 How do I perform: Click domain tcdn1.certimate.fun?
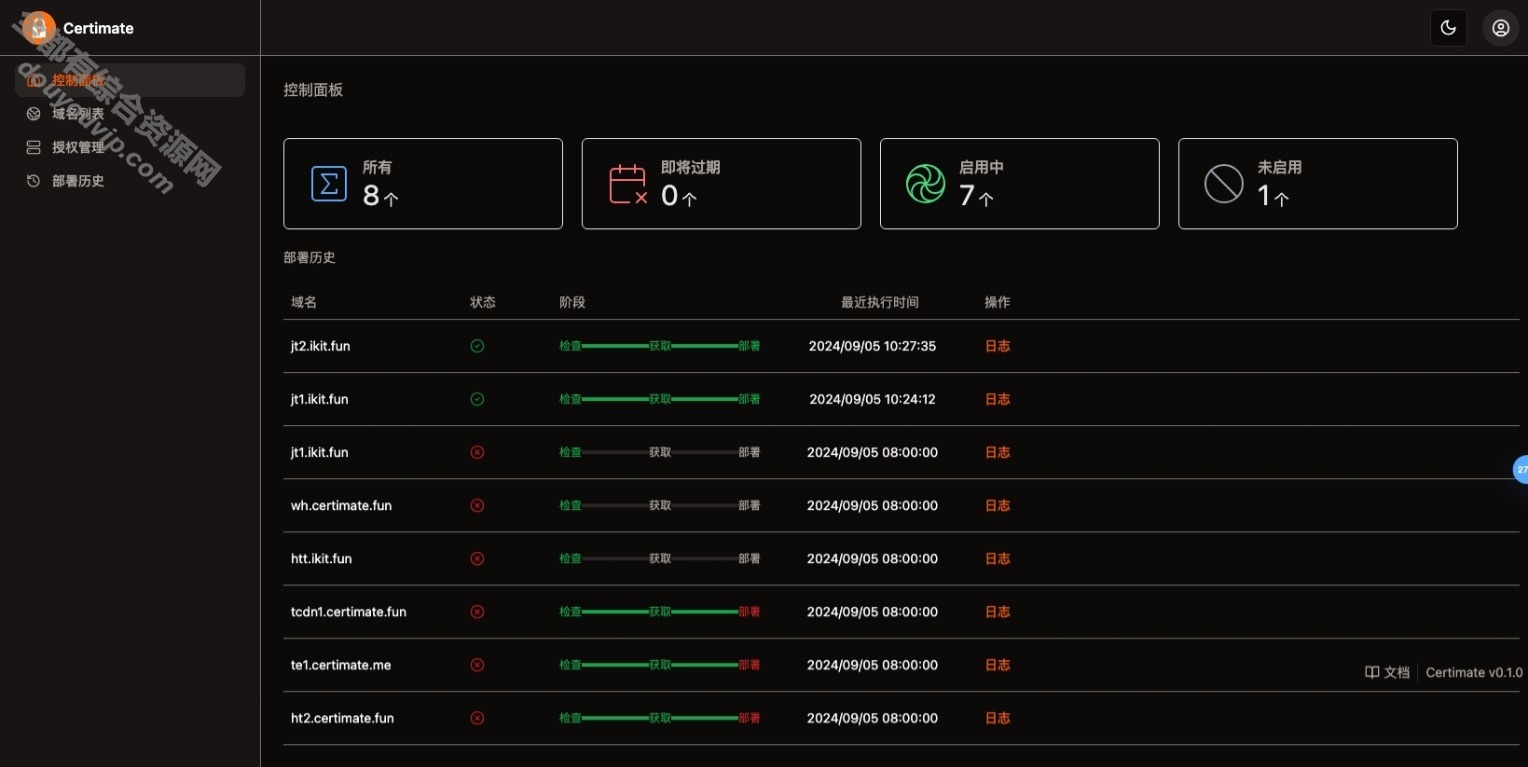tap(348, 611)
